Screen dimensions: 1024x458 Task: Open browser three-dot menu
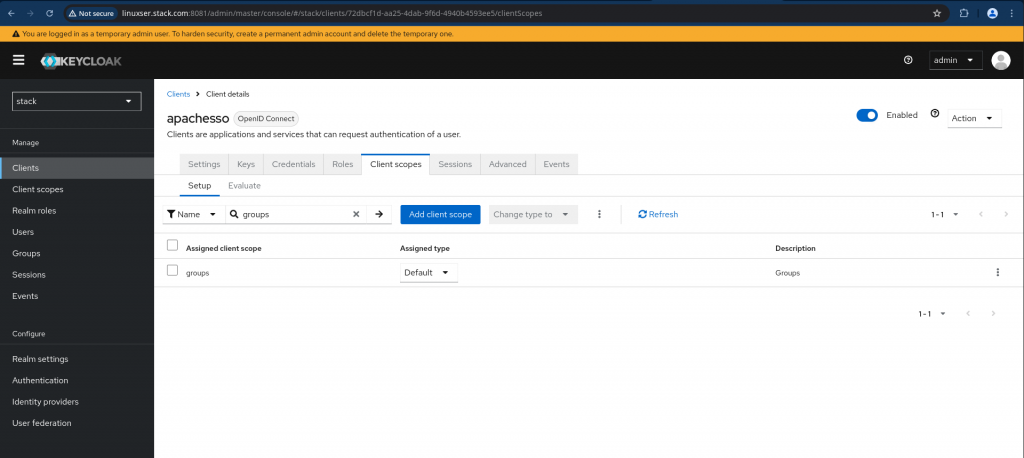[1013, 13]
